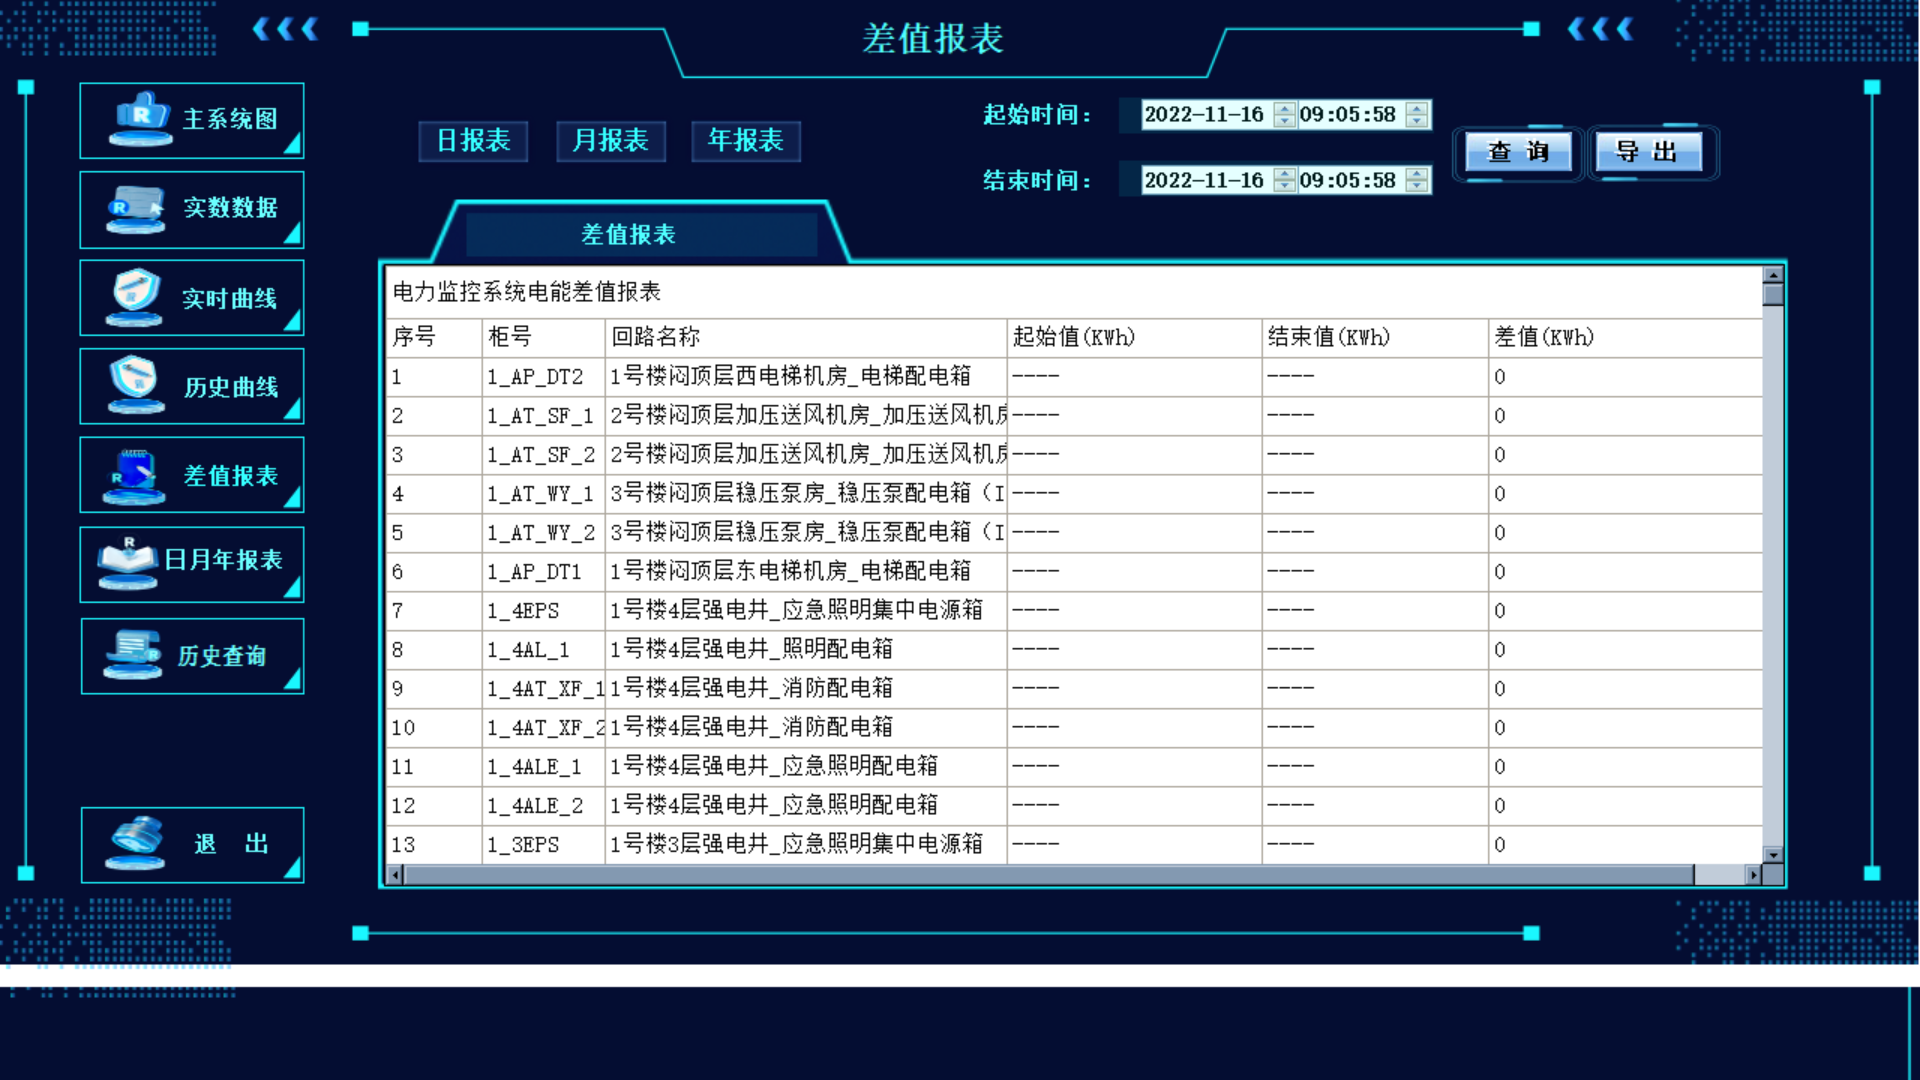Click the horizontal scrollbar right arrow
1920x1080 pixels.
(x=1754, y=874)
